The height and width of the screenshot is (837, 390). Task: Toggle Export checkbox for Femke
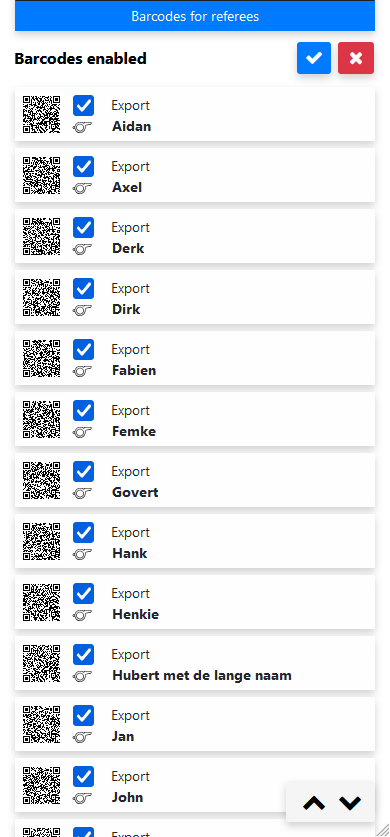tap(83, 410)
